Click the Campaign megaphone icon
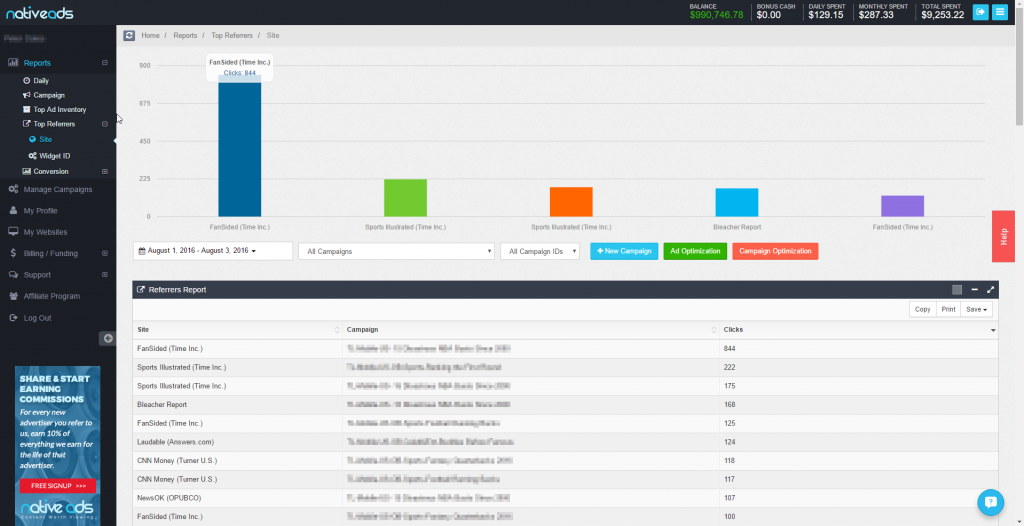Viewport: 1024px width, 526px height. 27,95
